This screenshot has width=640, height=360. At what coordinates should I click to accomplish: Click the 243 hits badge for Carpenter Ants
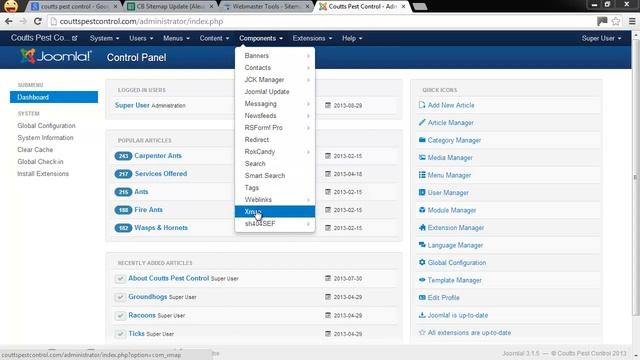(x=123, y=156)
